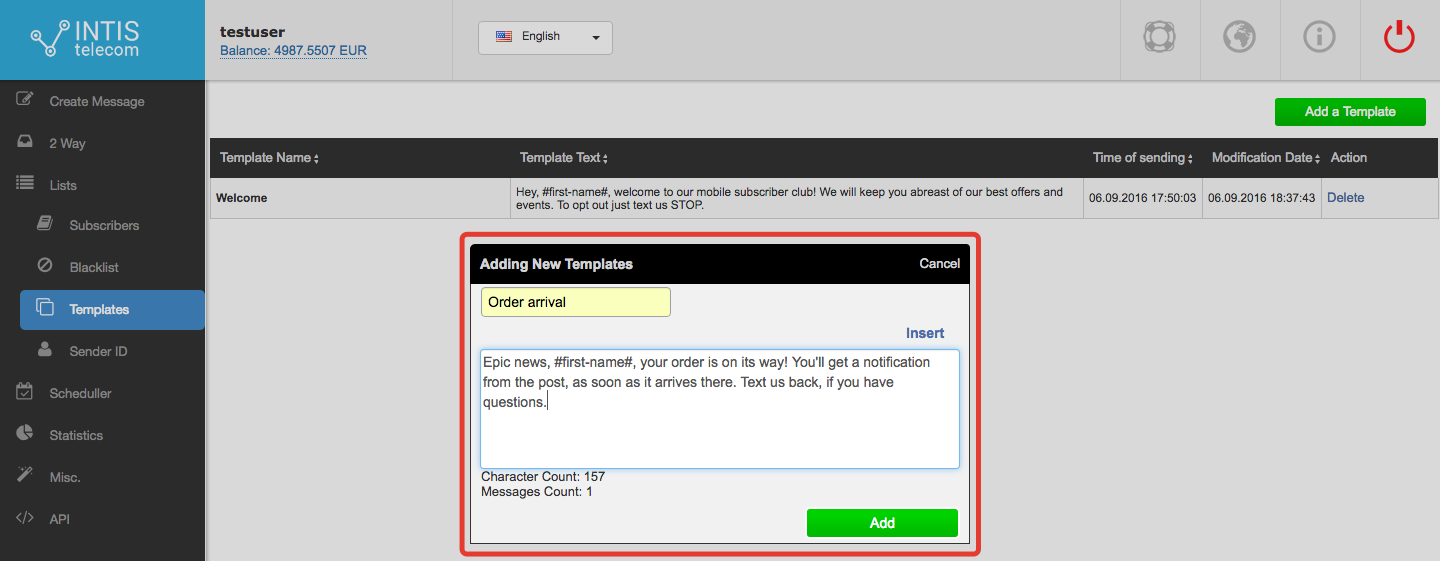The height and width of the screenshot is (561, 1440).
Task: Click the Welcome template text cell
Action: 797,198
